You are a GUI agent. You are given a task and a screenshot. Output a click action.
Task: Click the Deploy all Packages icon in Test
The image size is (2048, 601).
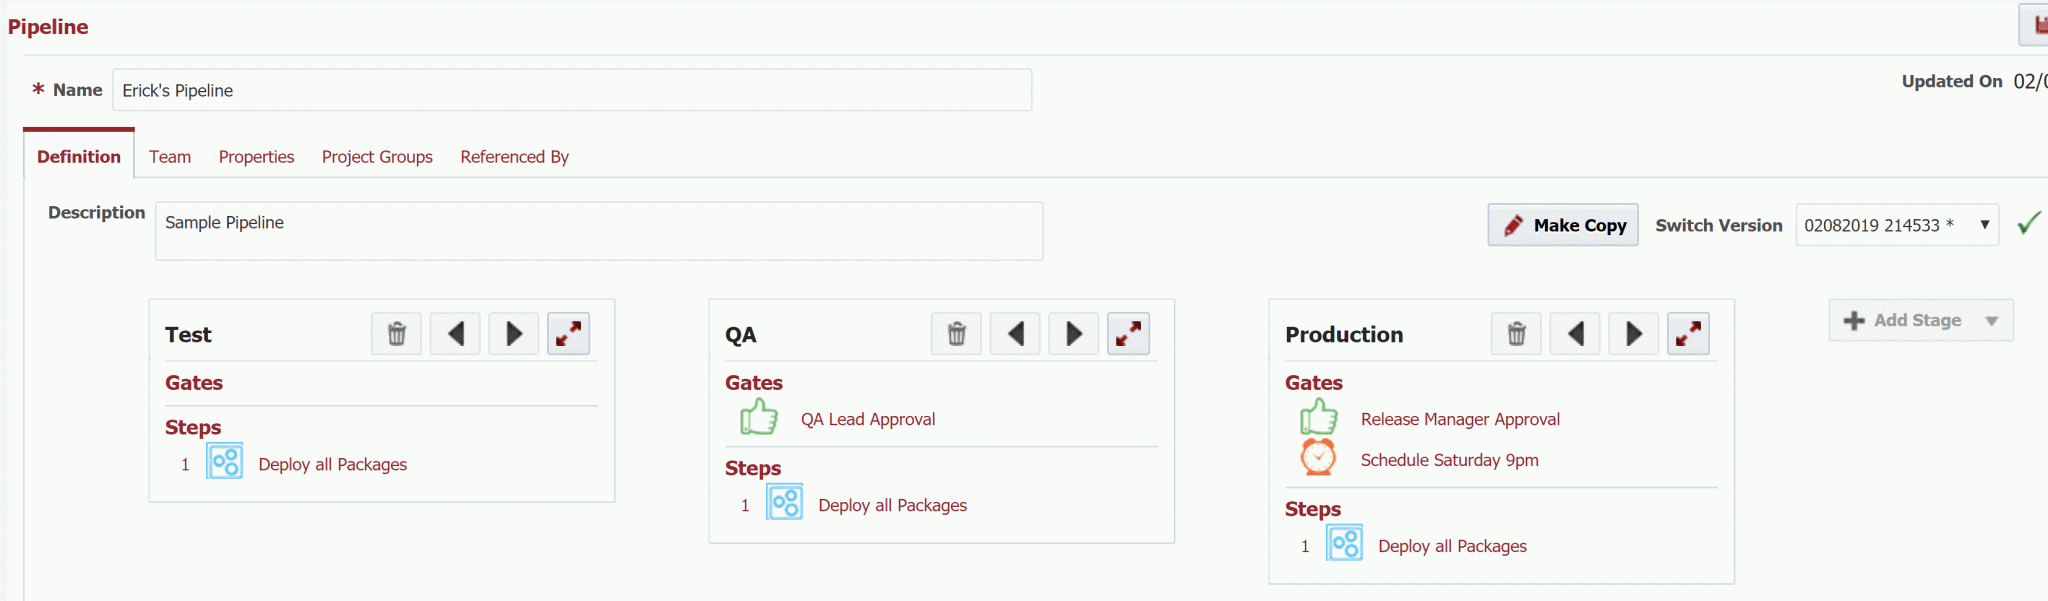pyautogui.click(x=225, y=462)
